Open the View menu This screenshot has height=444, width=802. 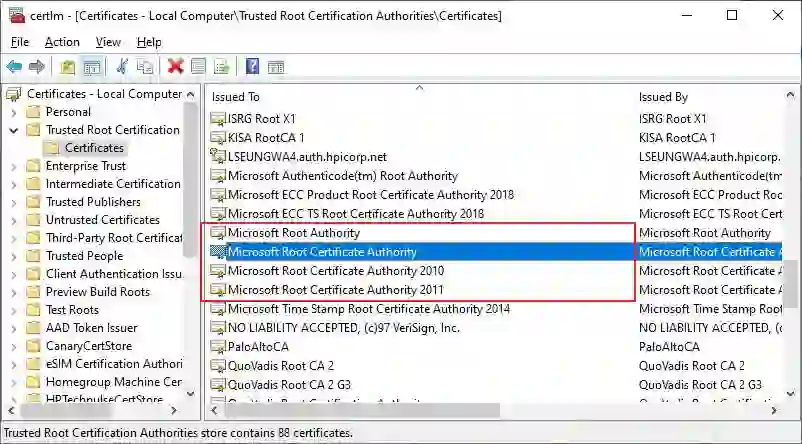108,42
